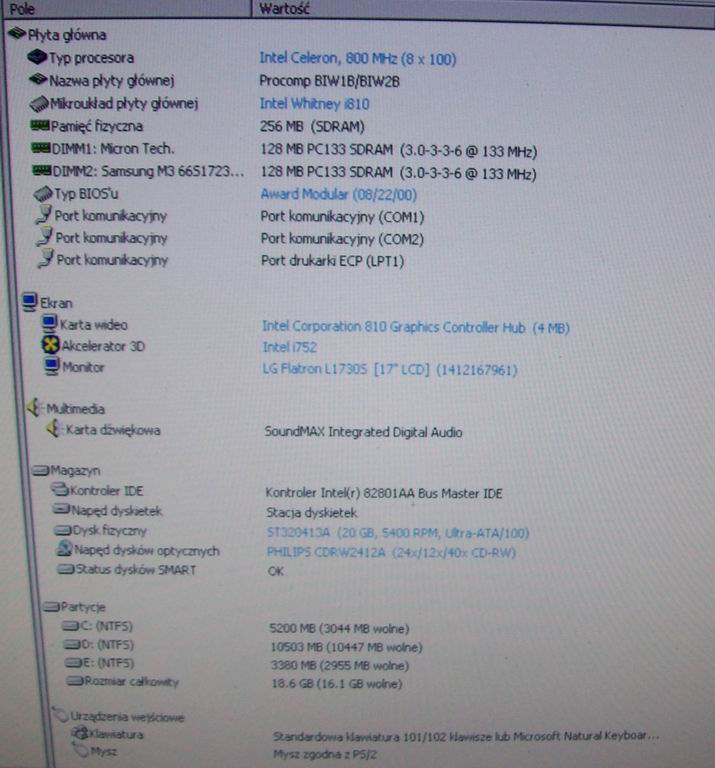Click the Multimedia speaker icon
Screen dimensions: 715x768
pos(35,408)
